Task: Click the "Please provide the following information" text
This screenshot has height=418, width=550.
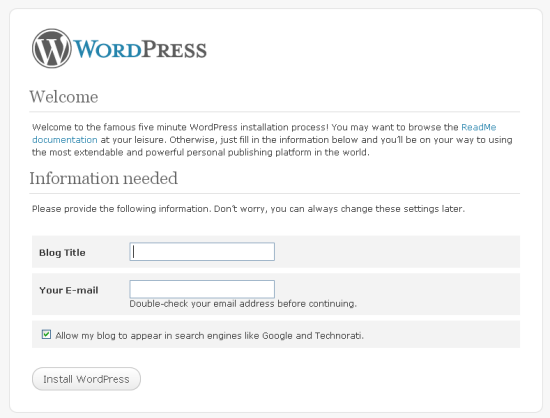Action: [x=248, y=209]
